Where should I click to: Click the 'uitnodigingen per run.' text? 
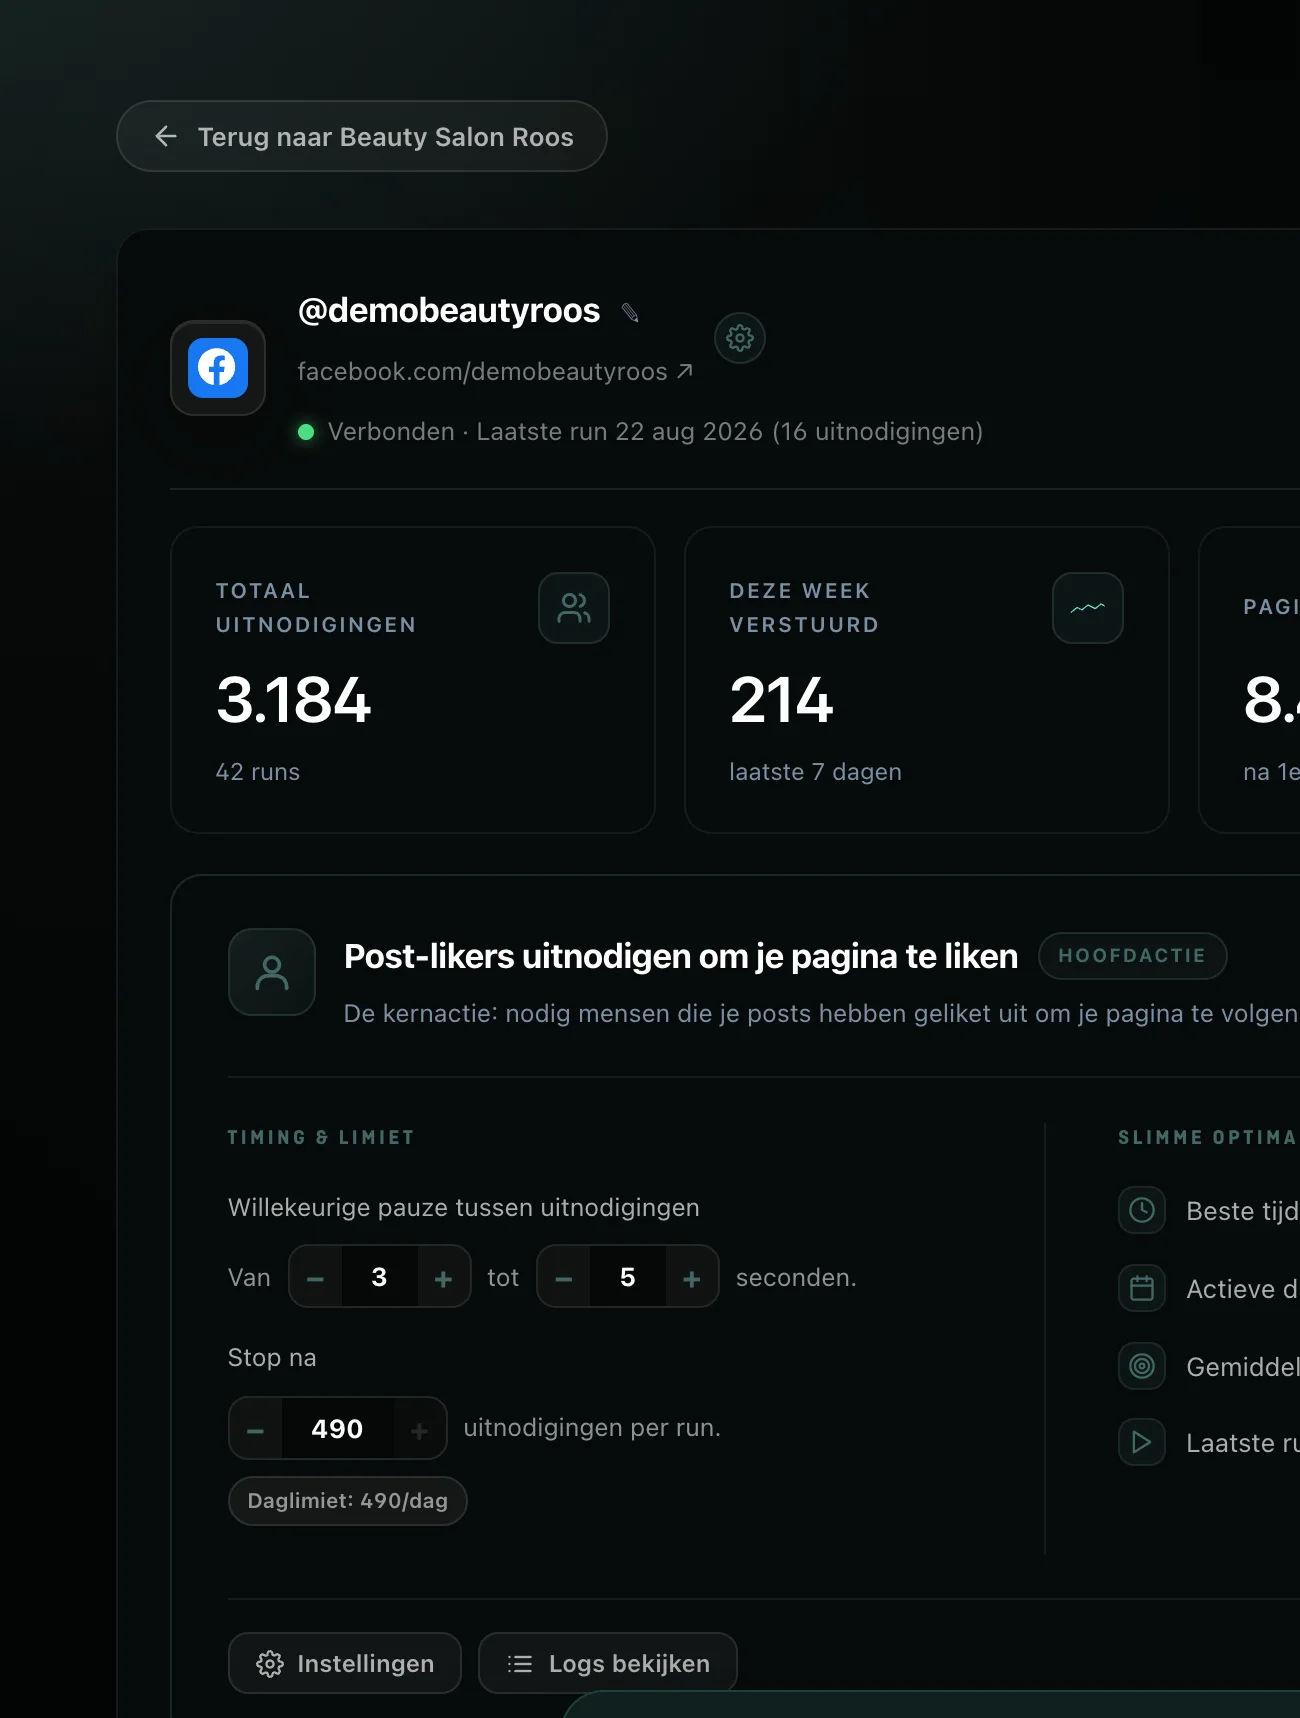592,1428
